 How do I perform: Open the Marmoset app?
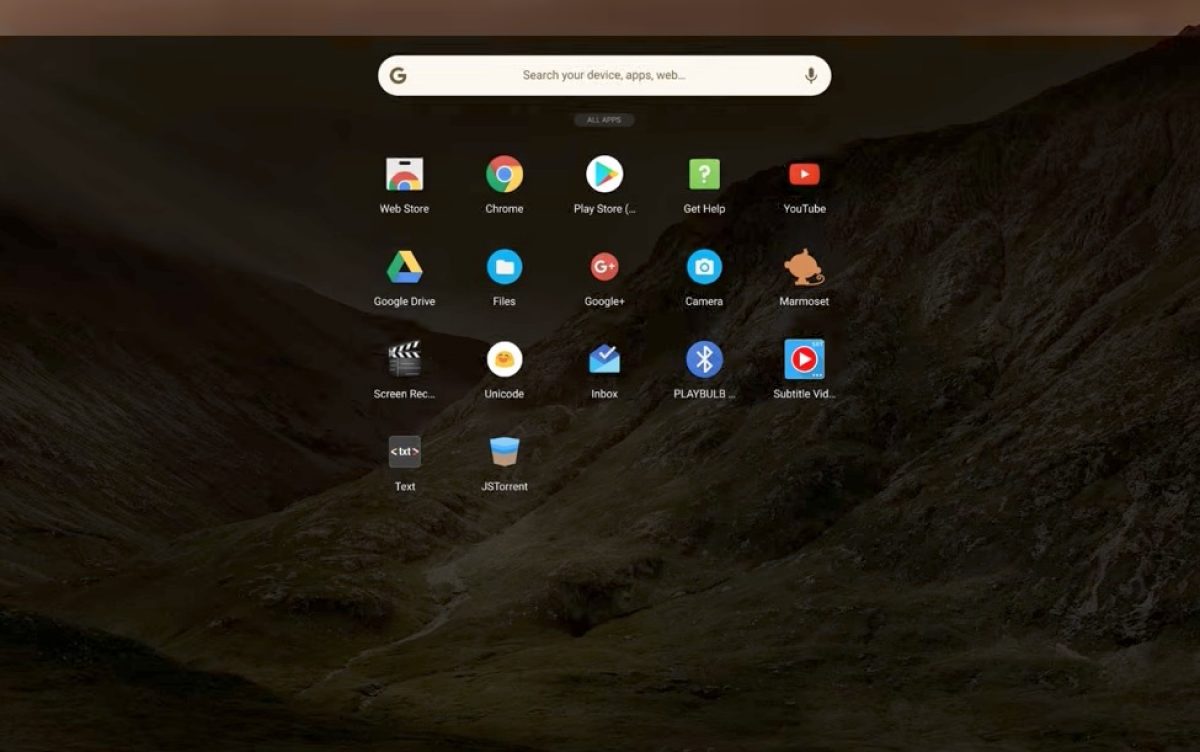tap(803, 269)
